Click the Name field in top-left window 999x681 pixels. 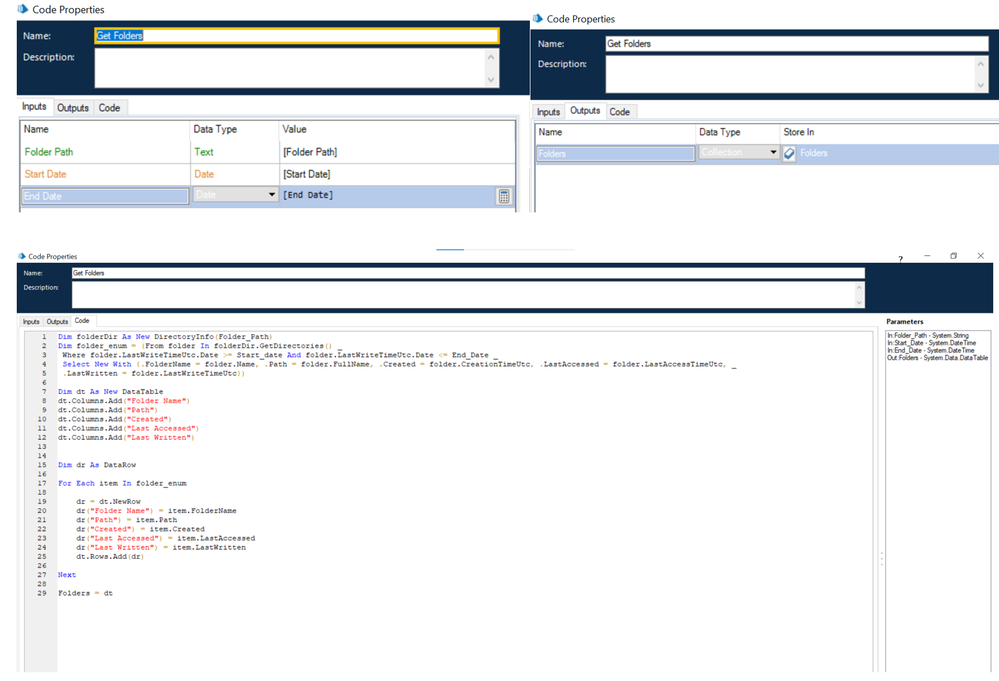pyautogui.click(x=296, y=36)
